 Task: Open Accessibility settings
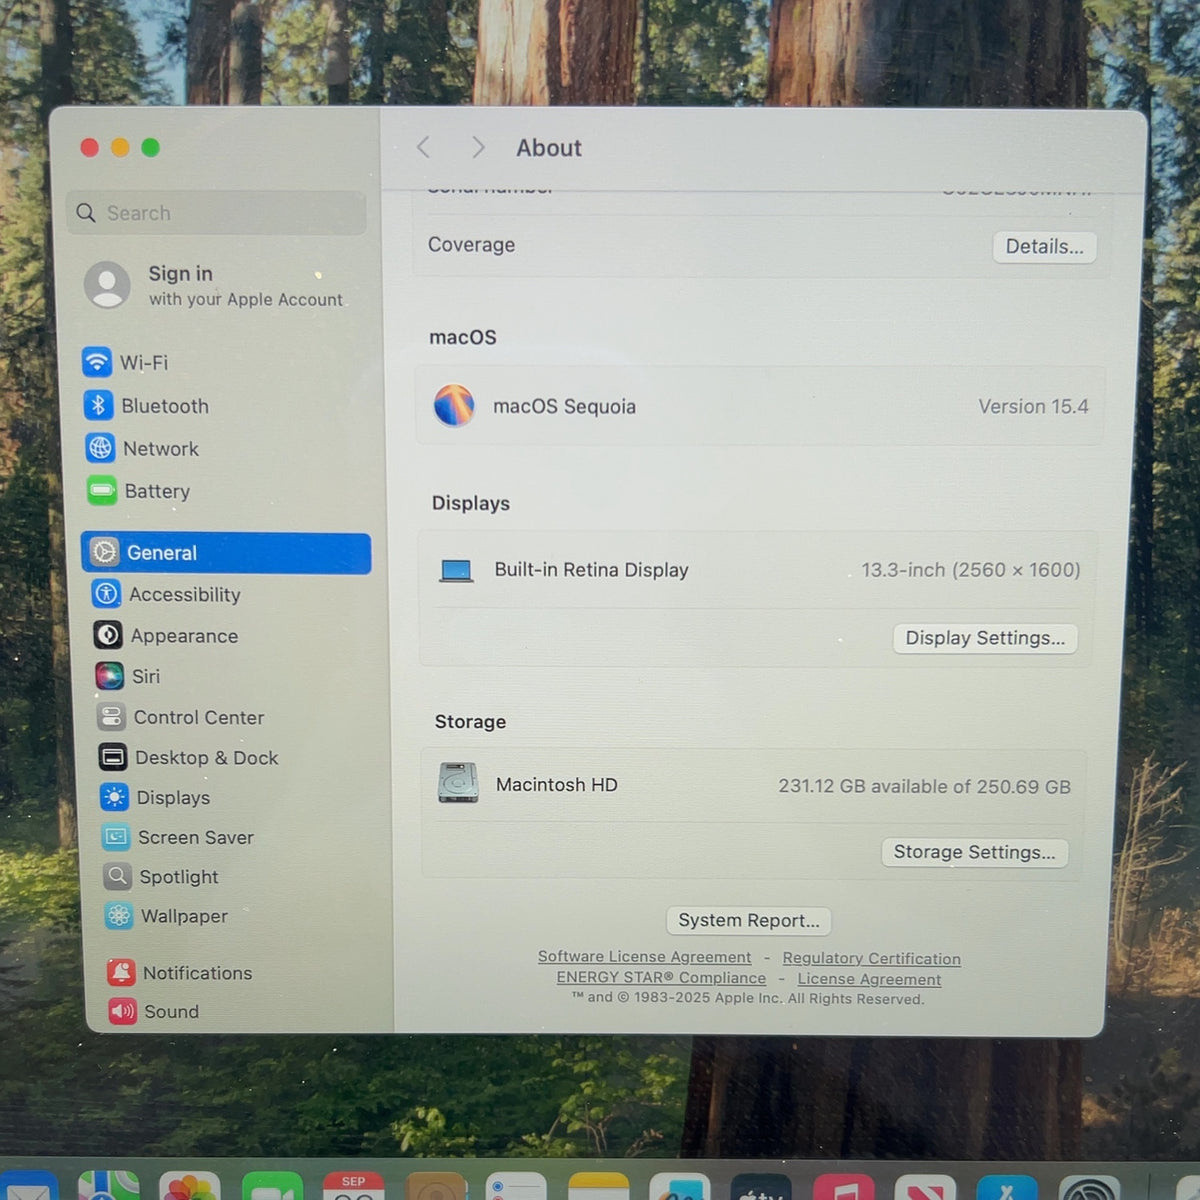click(167, 594)
